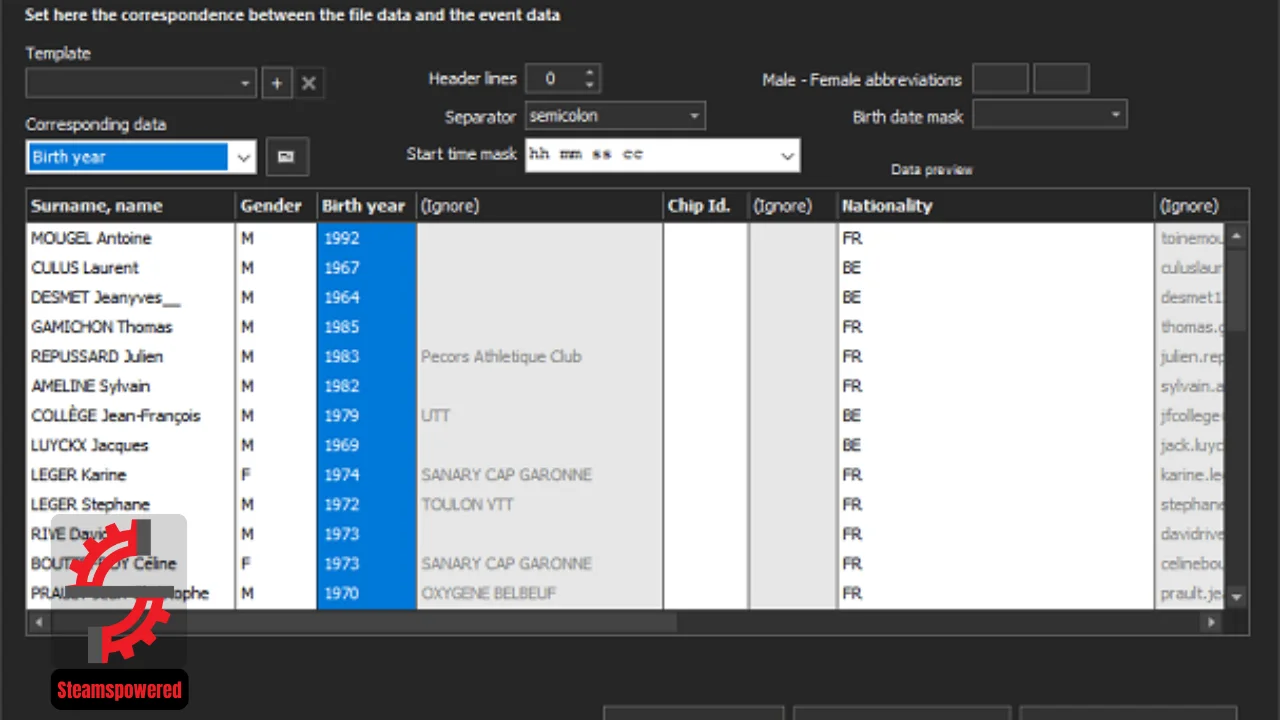
Task: Click gender F in LEGER Karine row
Action: tap(277, 474)
